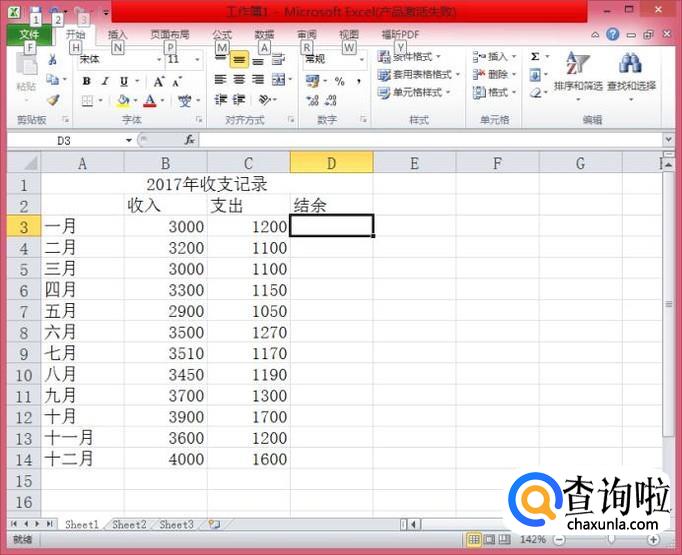Open font size 11 dropdown
The height and width of the screenshot is (555, 682).
click(197, 60)
